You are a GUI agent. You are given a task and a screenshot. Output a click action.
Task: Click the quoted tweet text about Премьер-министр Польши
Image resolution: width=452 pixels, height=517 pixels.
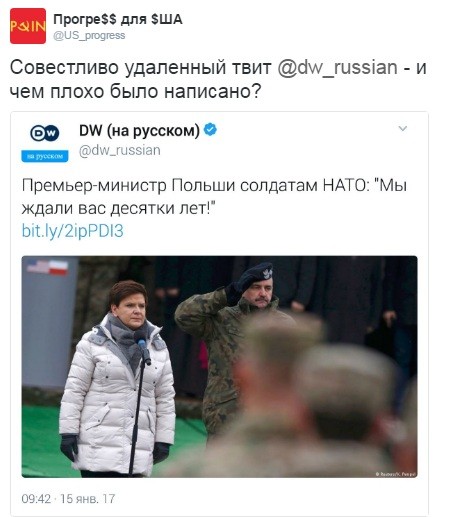click(x=214, y=197)
